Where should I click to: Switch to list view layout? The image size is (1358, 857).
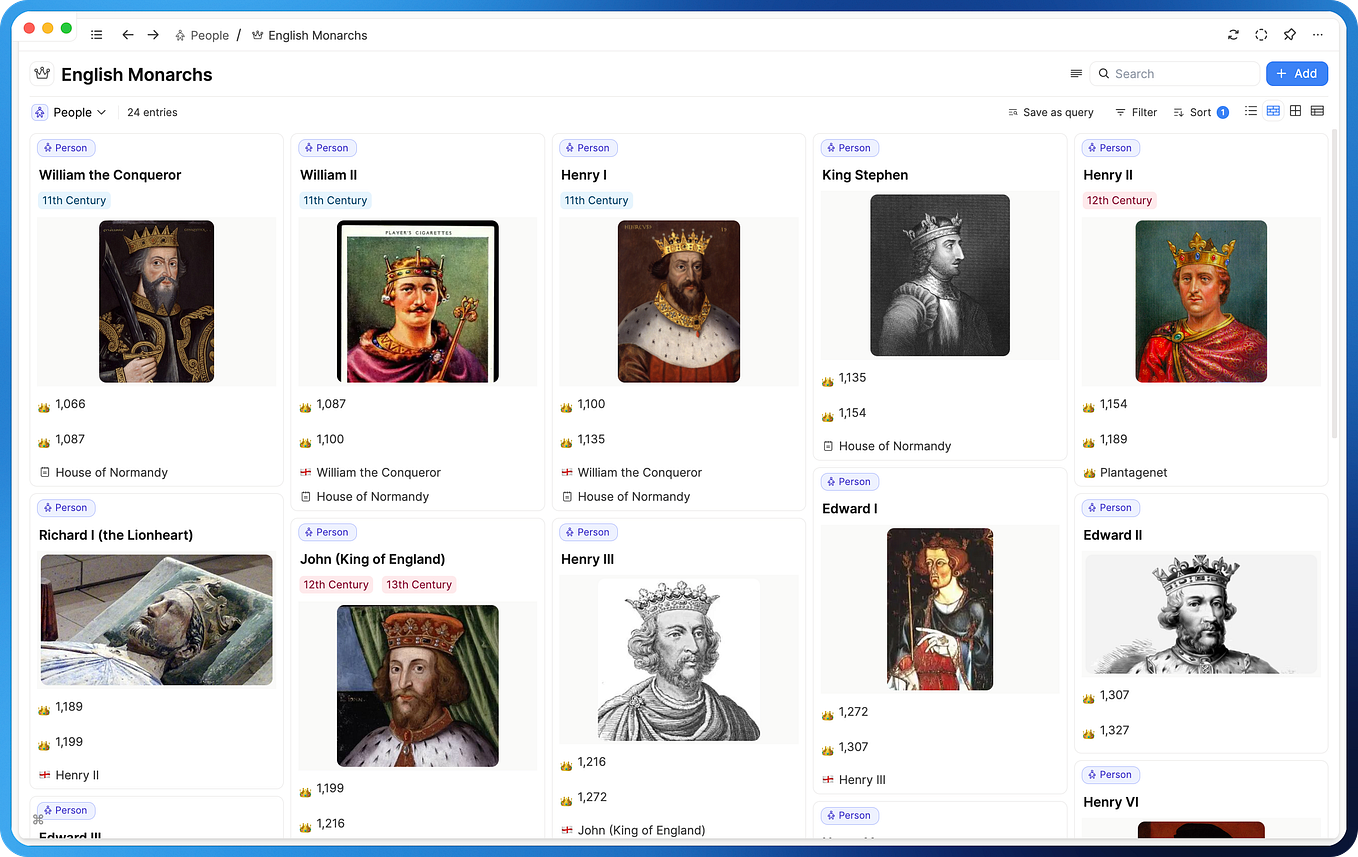click(x=1251, y=111)
